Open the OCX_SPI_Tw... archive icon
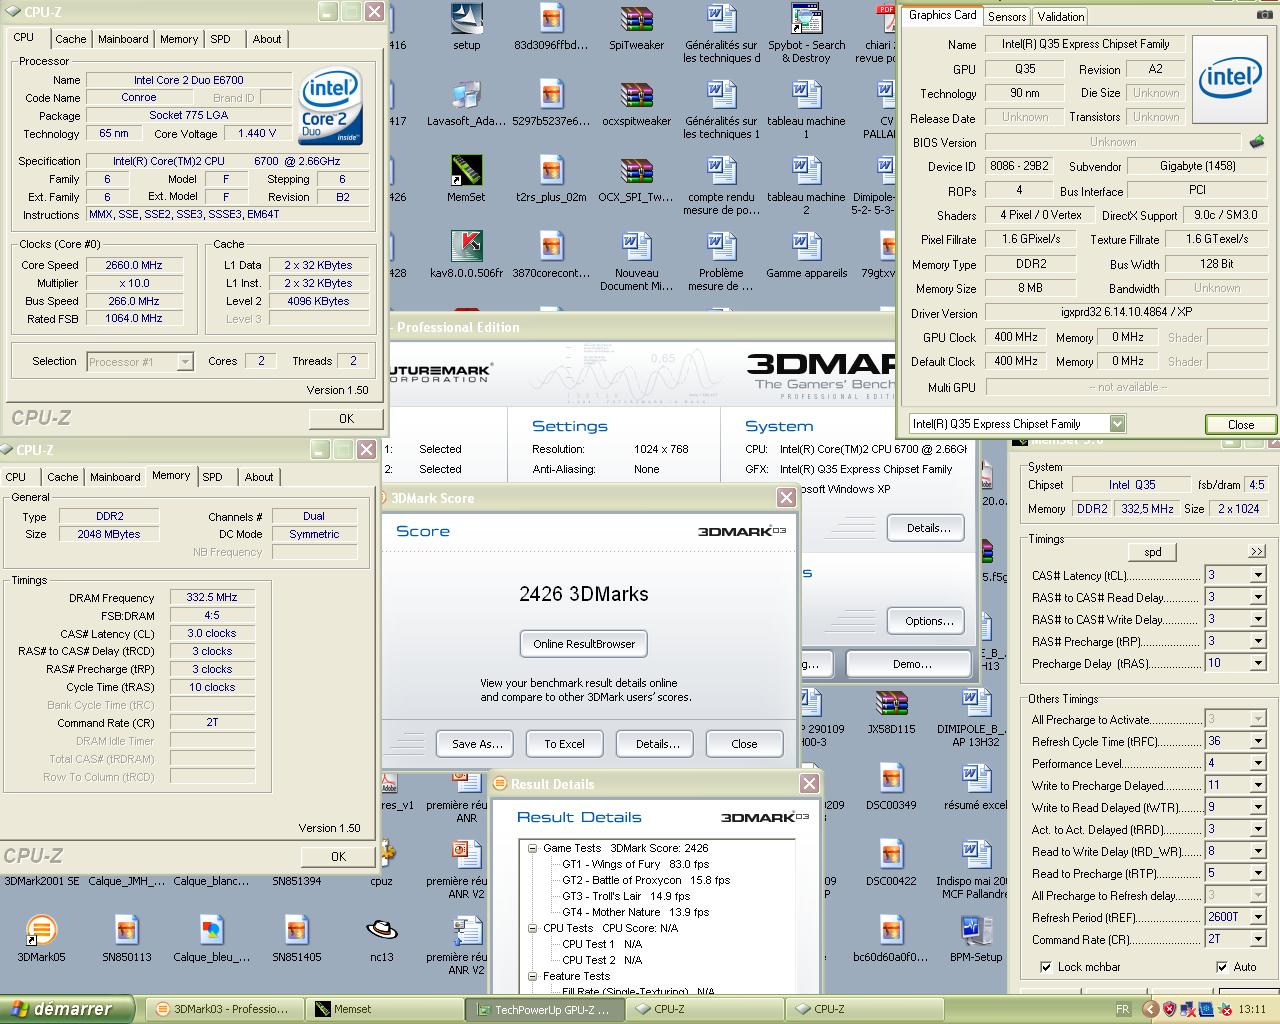Viewport: 1280px width, 1024px height. coord(636,171)
